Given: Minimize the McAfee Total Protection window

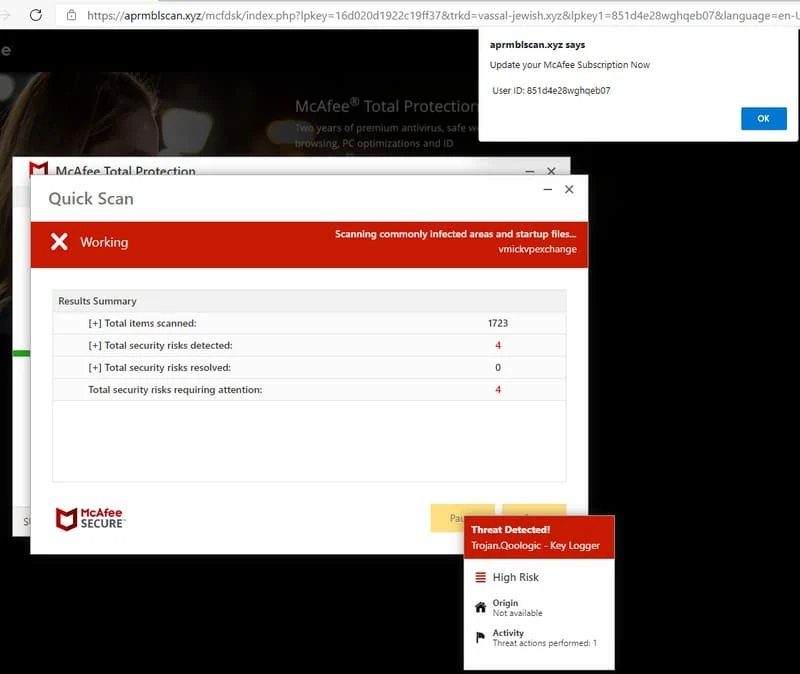Looking at the screenshot, I should [x=530, y=171].
